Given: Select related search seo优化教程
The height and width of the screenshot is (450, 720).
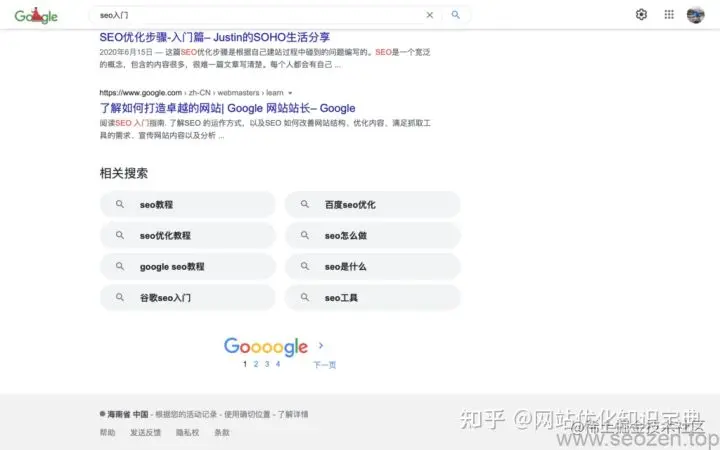Looking at the screenshot, I should (188, 236).
